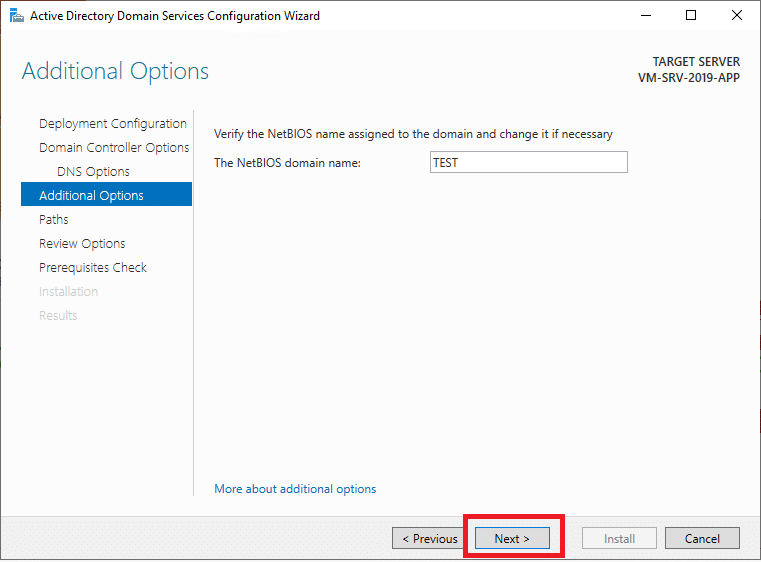Jump to the Paths step

[54, 220]
